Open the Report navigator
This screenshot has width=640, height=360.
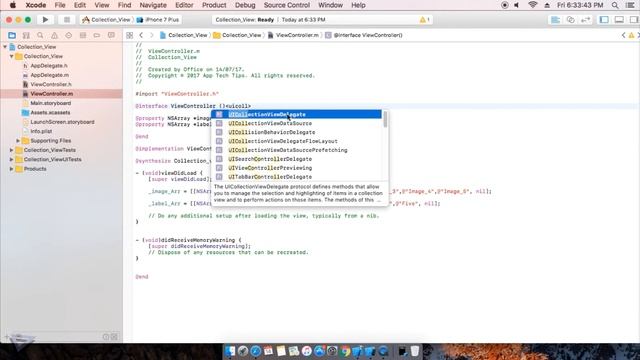111,36
